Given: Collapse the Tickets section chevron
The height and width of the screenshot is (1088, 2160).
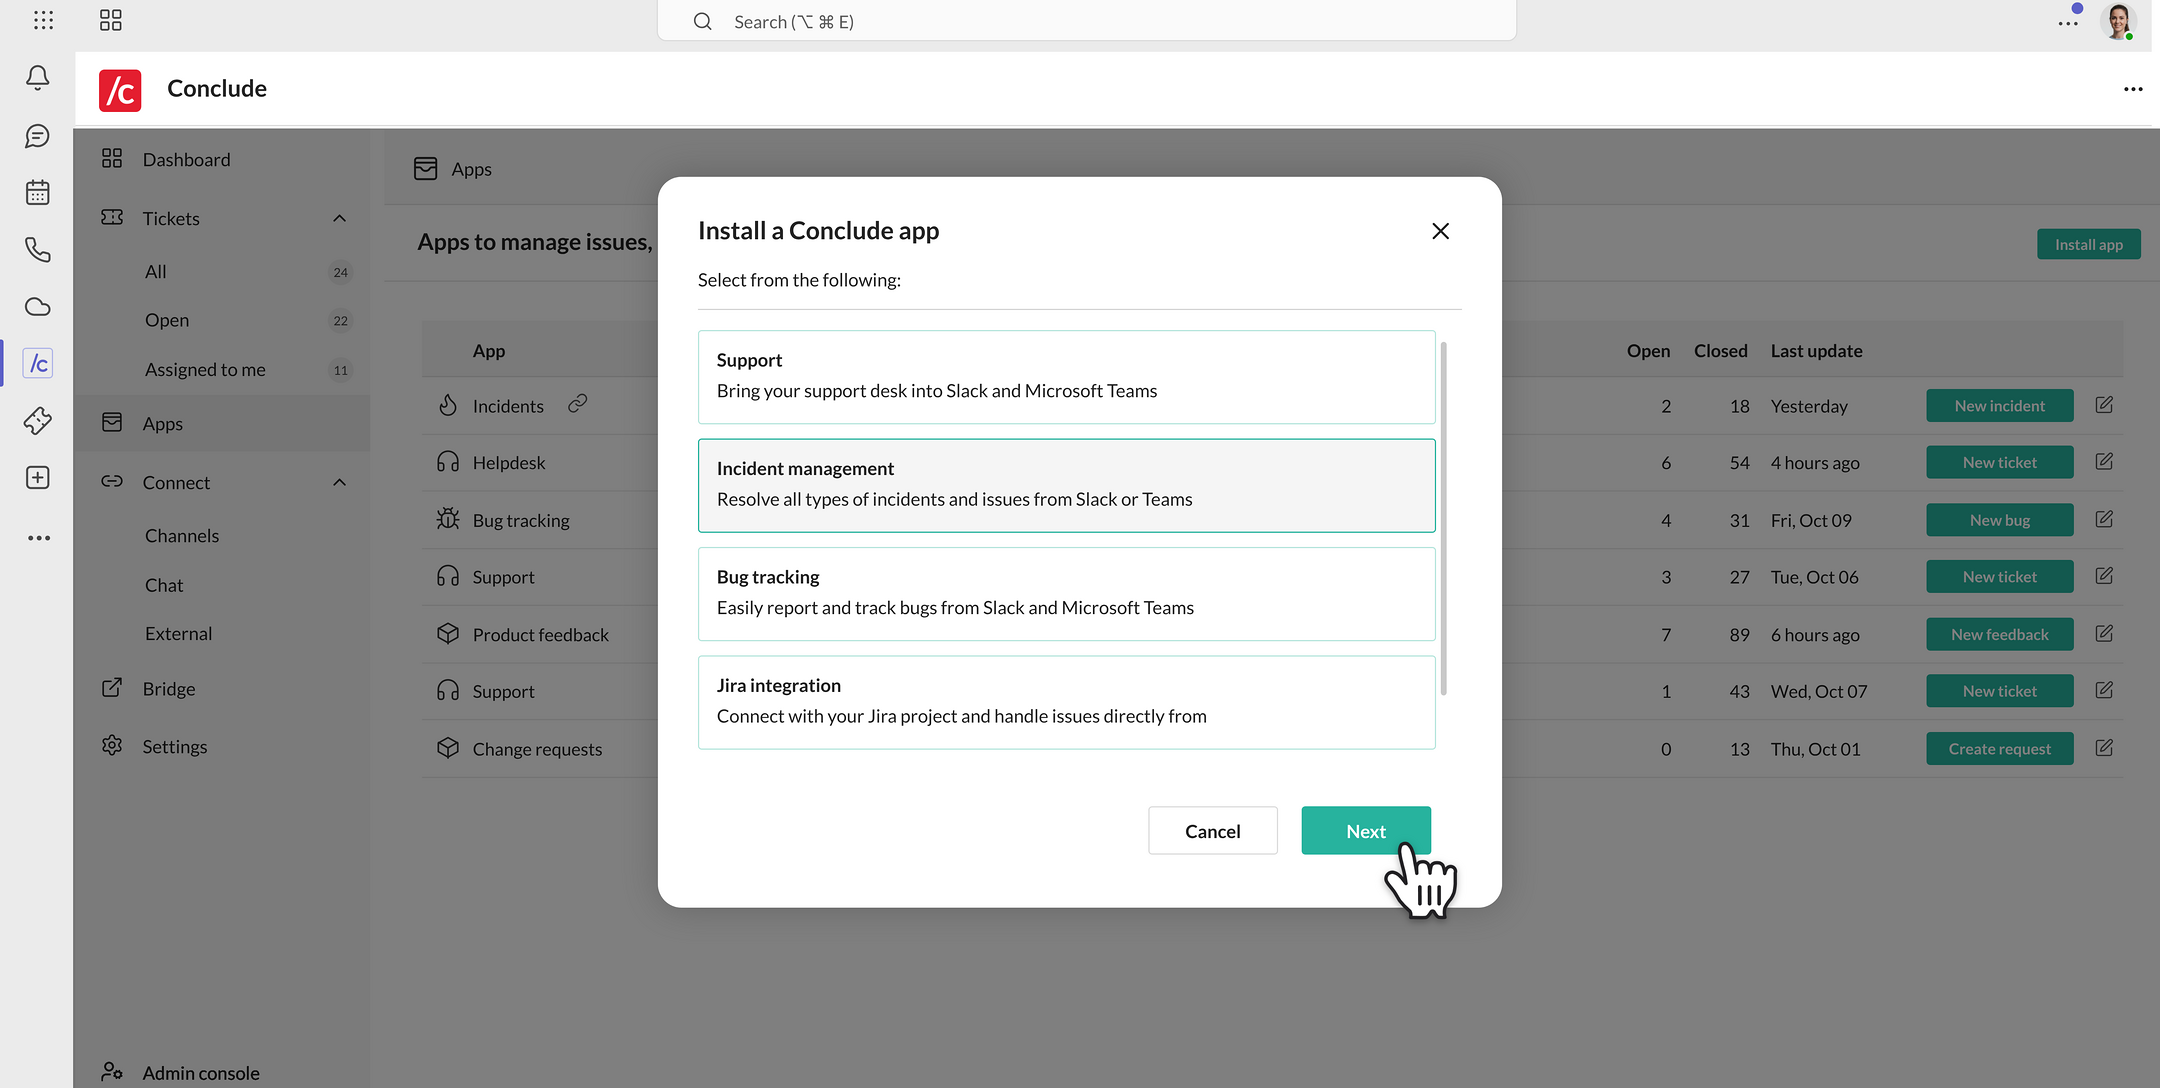Looking at the screenshot, I should coord(339,218).
